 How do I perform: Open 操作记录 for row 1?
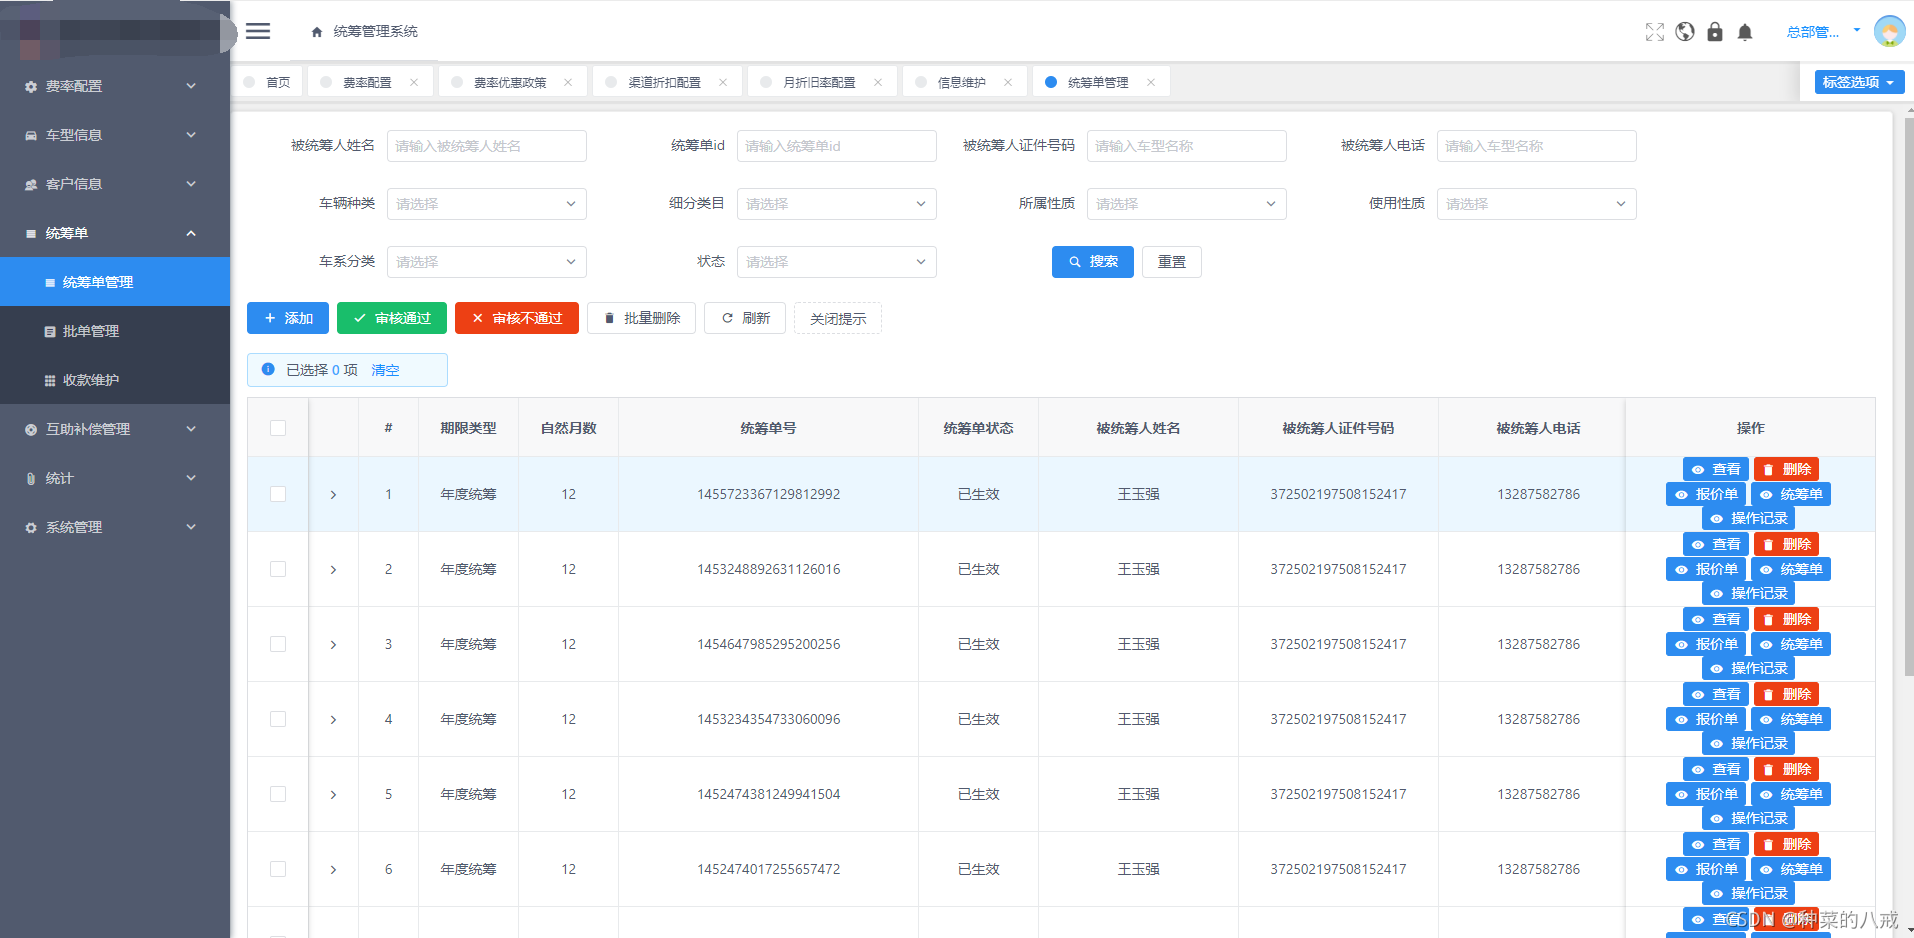click(x=1748, y=518)
